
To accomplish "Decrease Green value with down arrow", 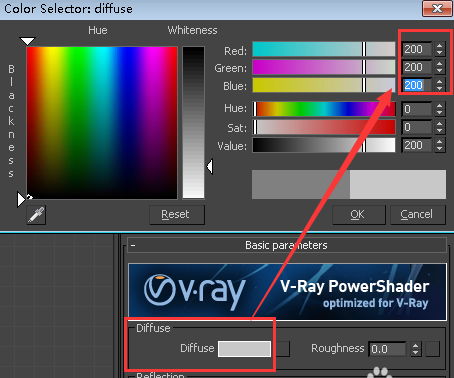I will pyautogui.click(x=440, y=71).
